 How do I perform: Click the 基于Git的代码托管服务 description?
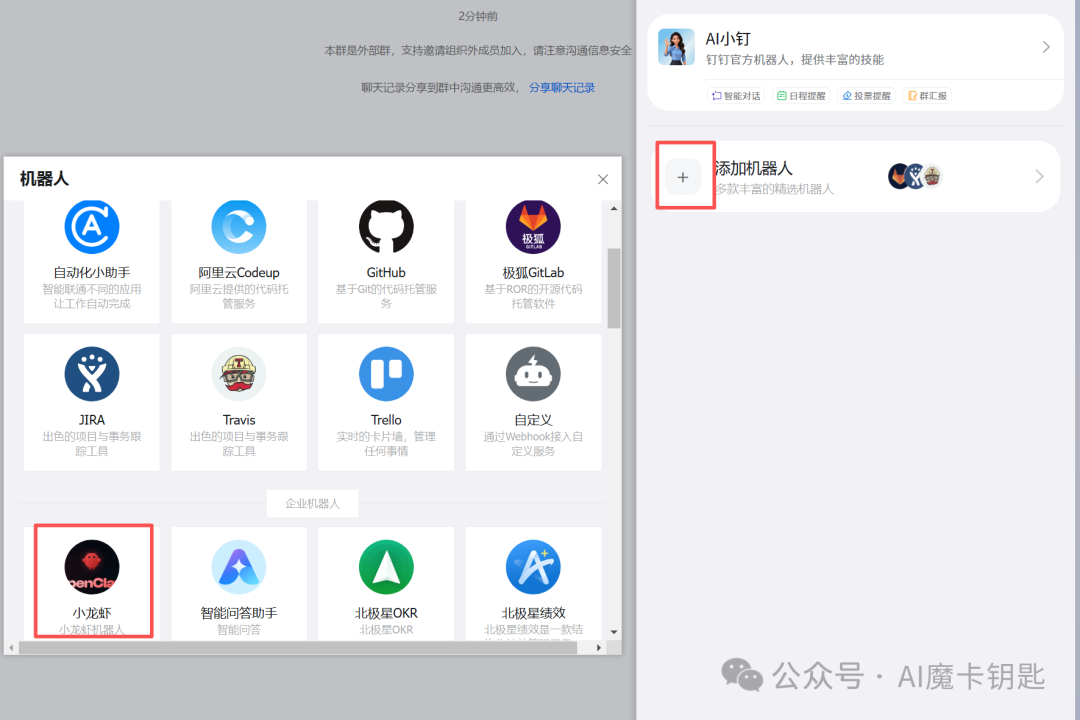(386, 296)
